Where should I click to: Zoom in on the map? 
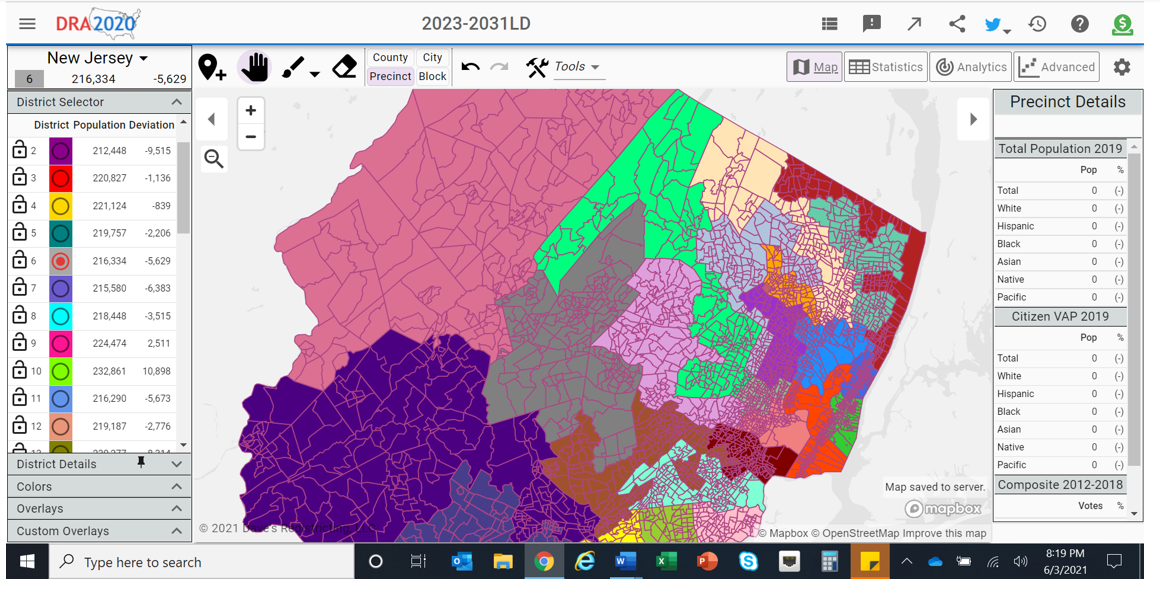[251, 111]
